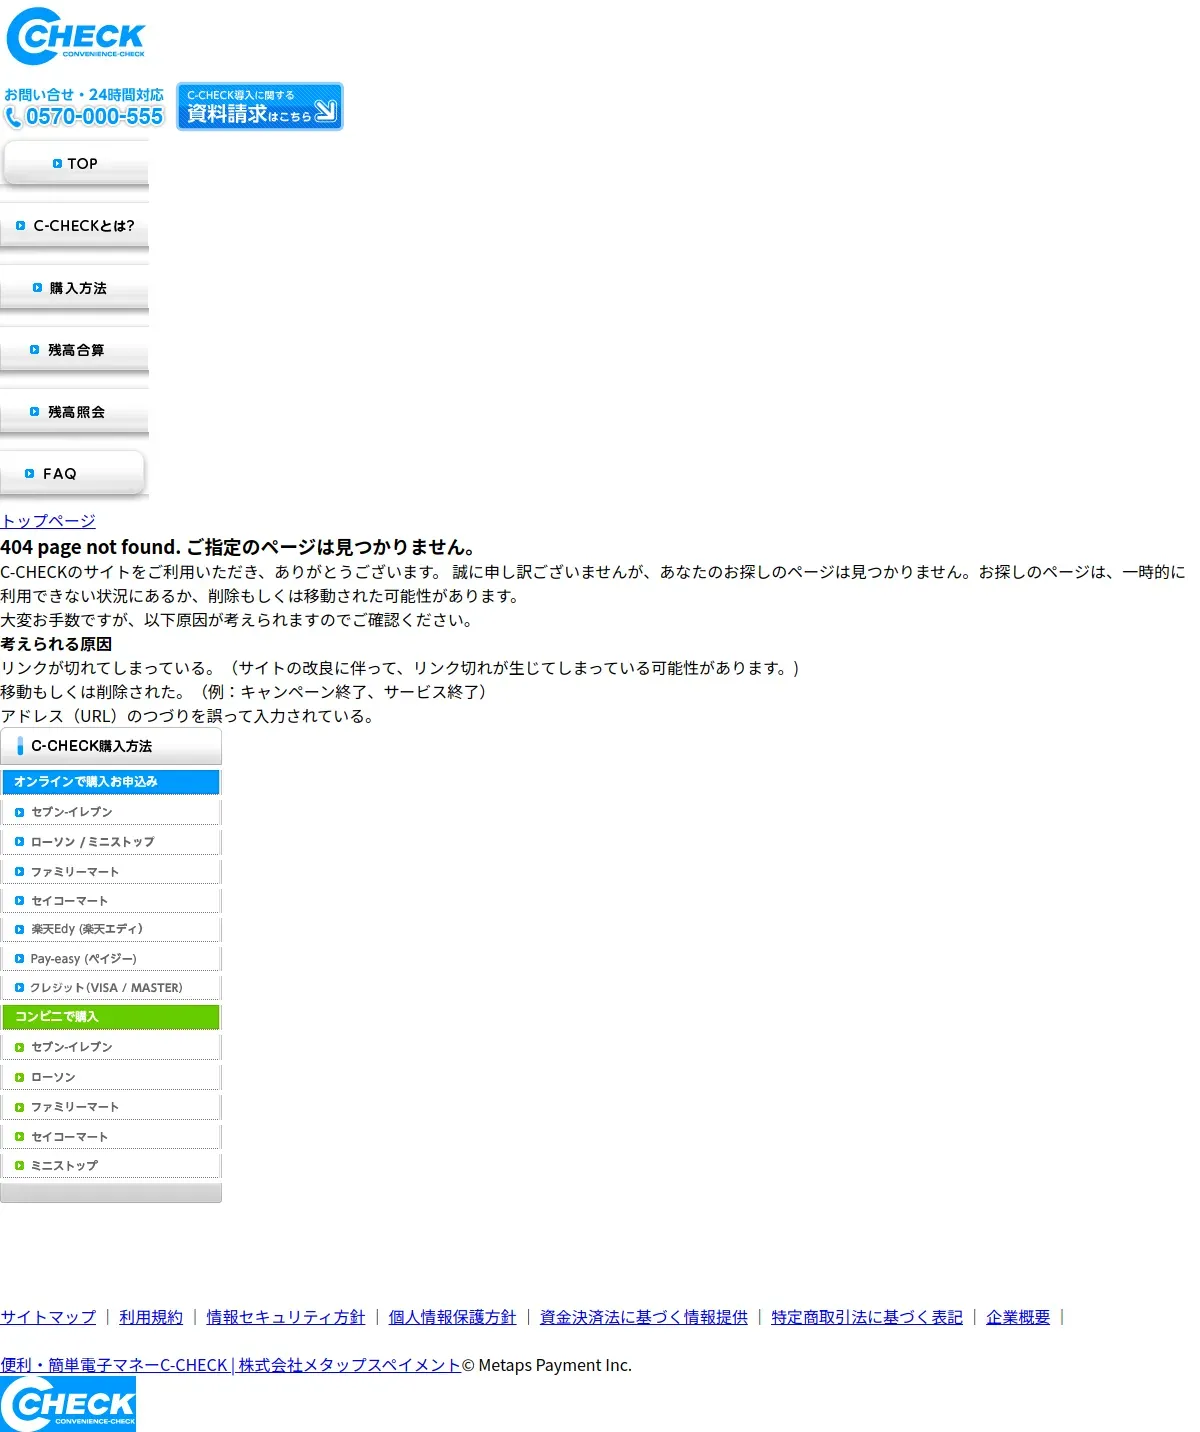Open the 資料請求 request materials banner

click(260, 106)
